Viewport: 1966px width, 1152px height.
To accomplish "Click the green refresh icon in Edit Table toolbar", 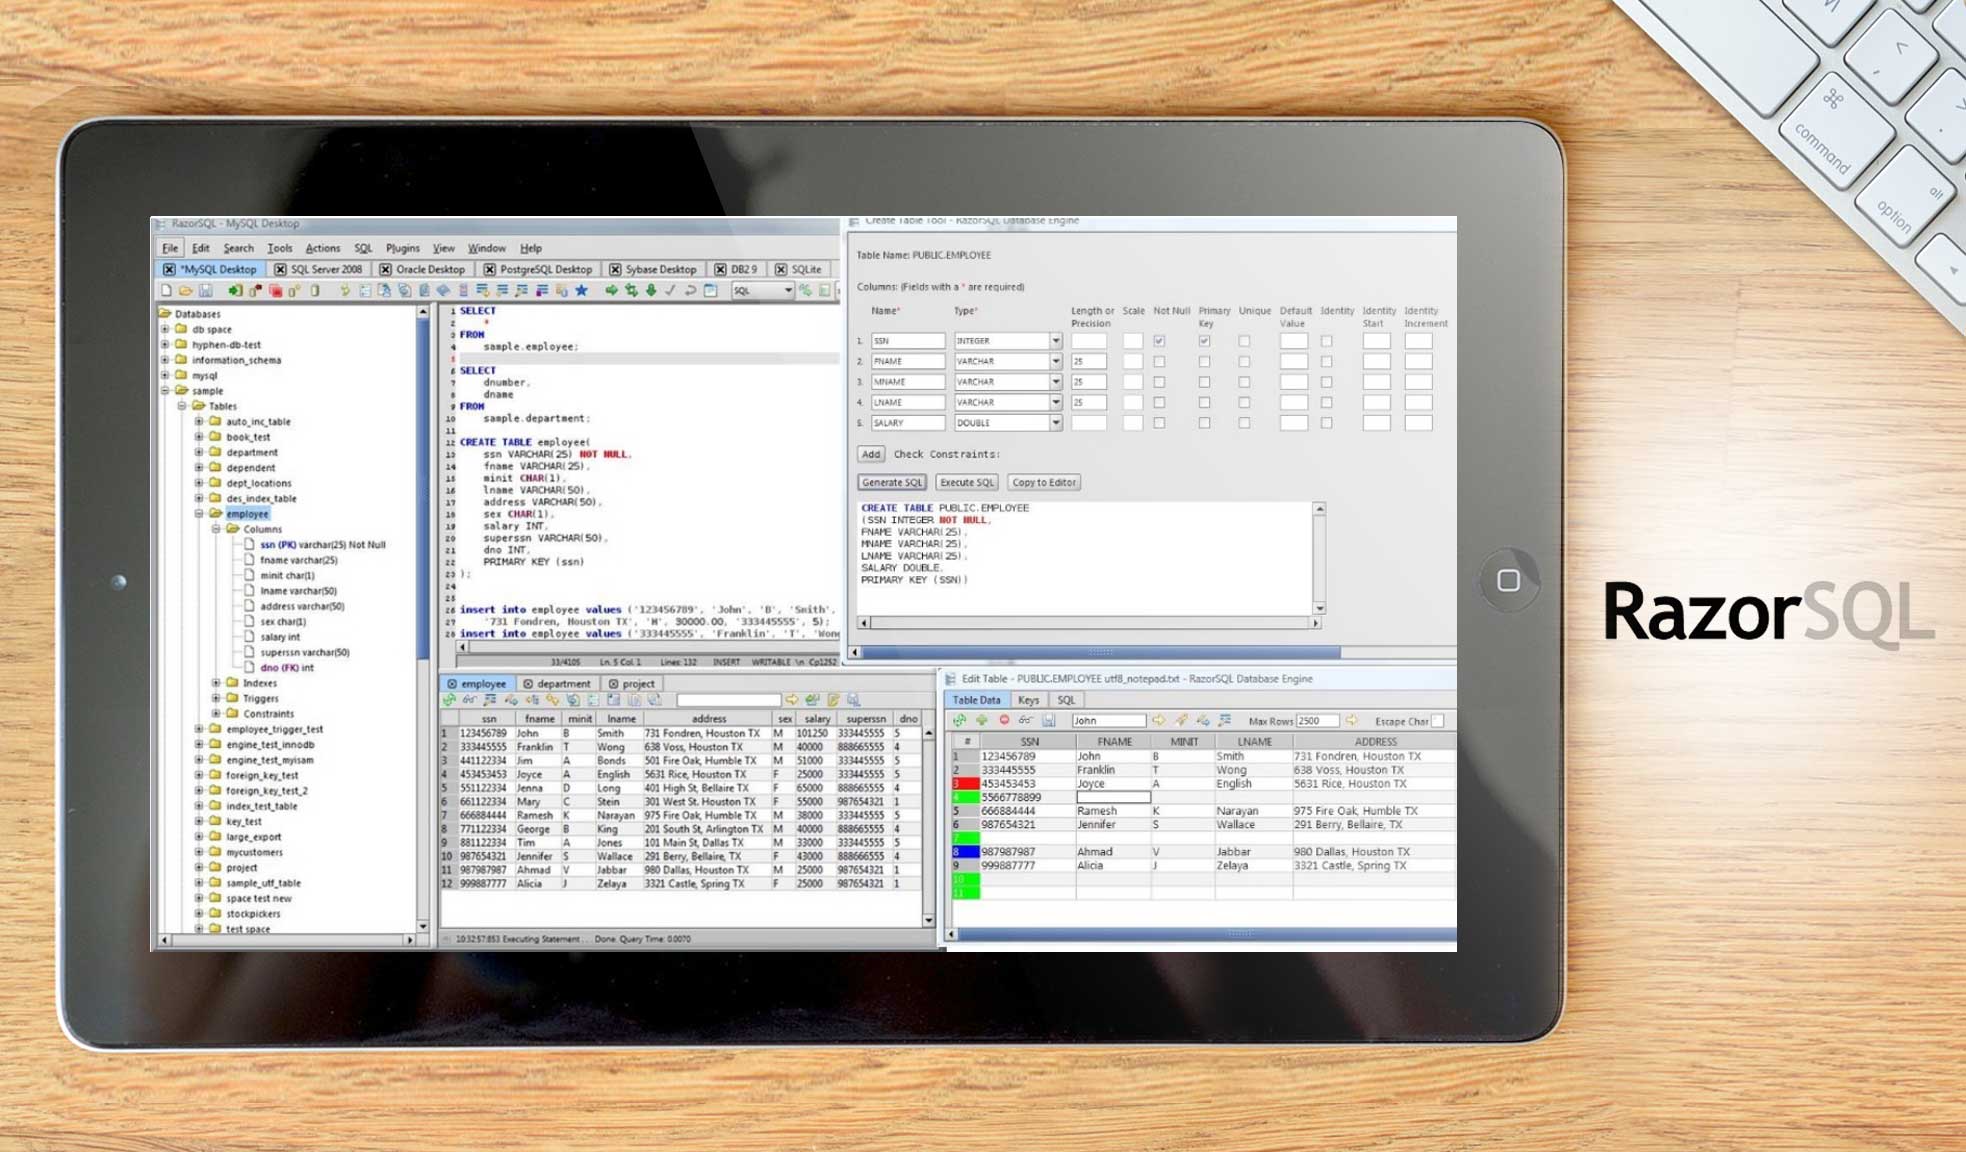I will [960, 720].
